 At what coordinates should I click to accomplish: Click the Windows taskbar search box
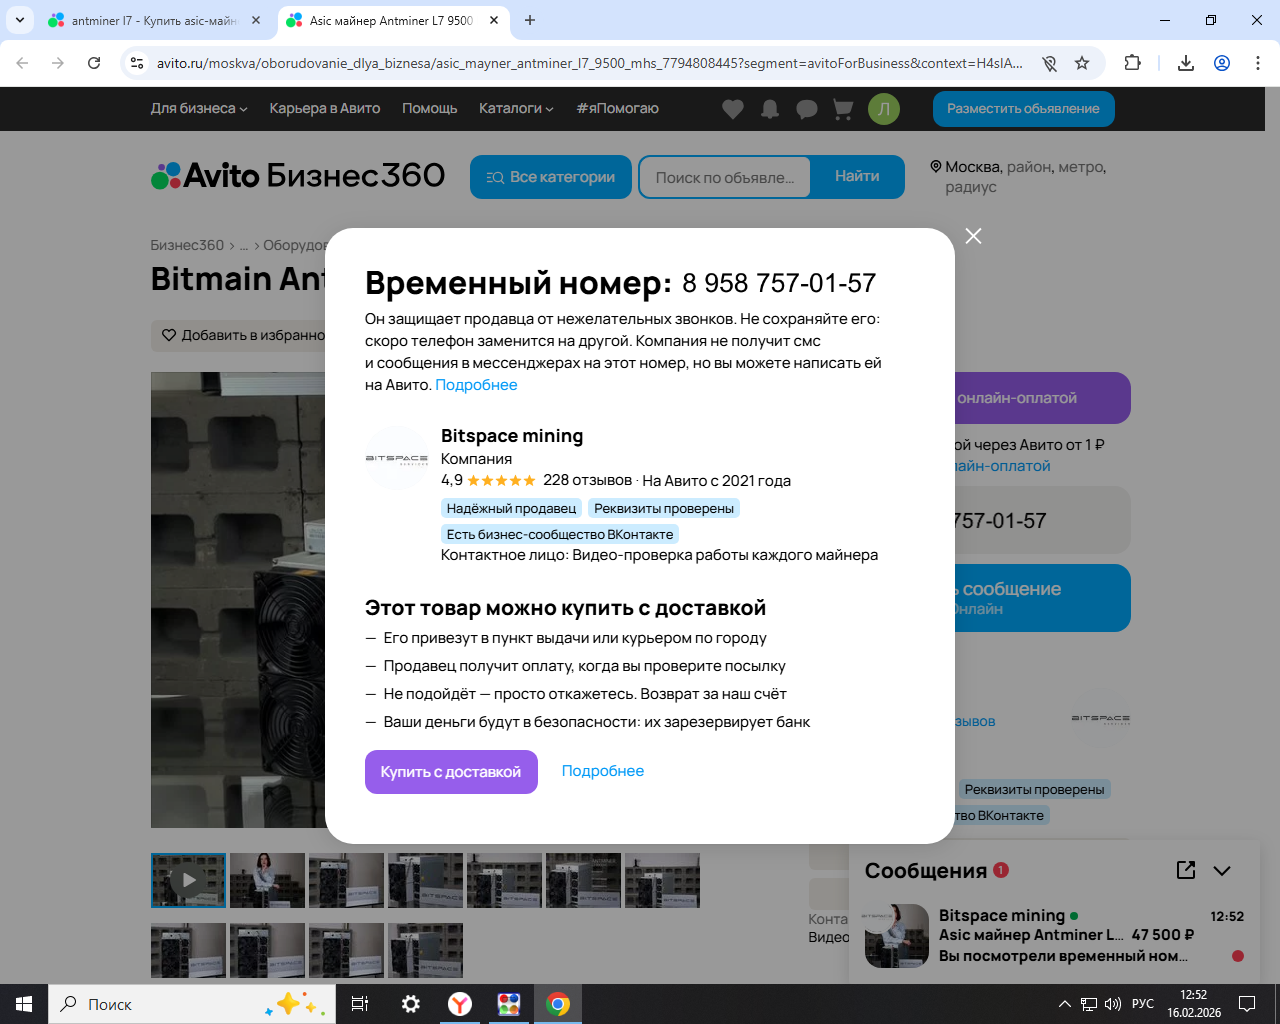click(x=192, y=1004)
